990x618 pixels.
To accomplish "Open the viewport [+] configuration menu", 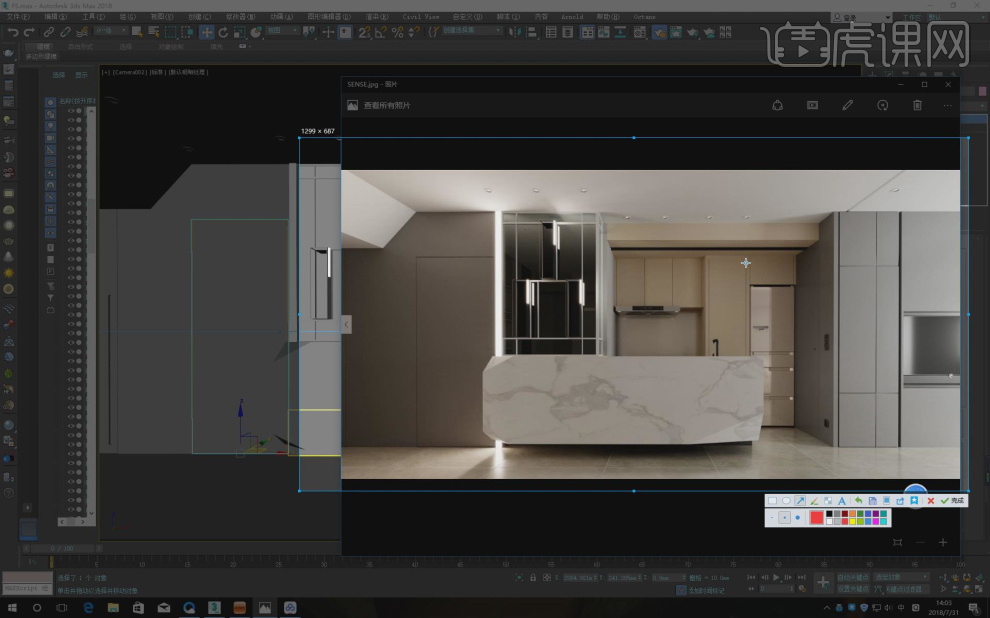I will click(103, 72).
